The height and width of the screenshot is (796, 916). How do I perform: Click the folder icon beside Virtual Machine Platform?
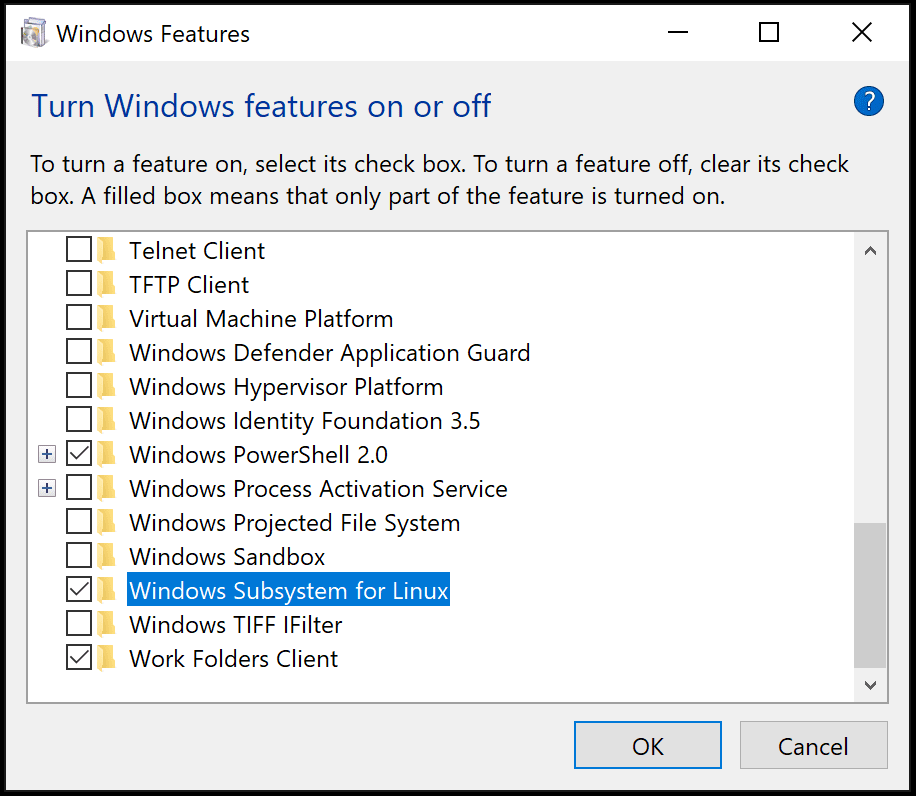pyautogui.click(x=105, y=318)
